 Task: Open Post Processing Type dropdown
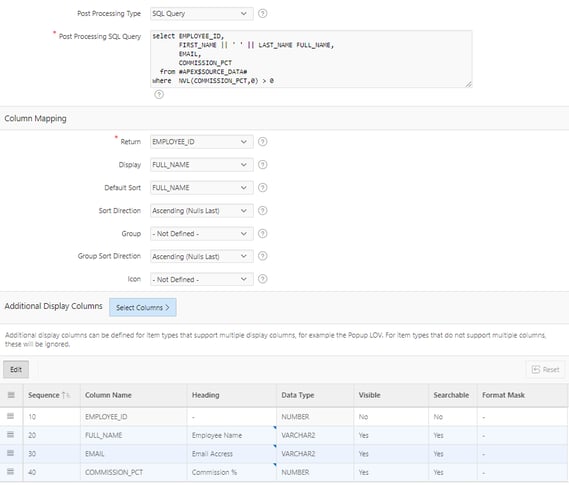tap(202, 13)
